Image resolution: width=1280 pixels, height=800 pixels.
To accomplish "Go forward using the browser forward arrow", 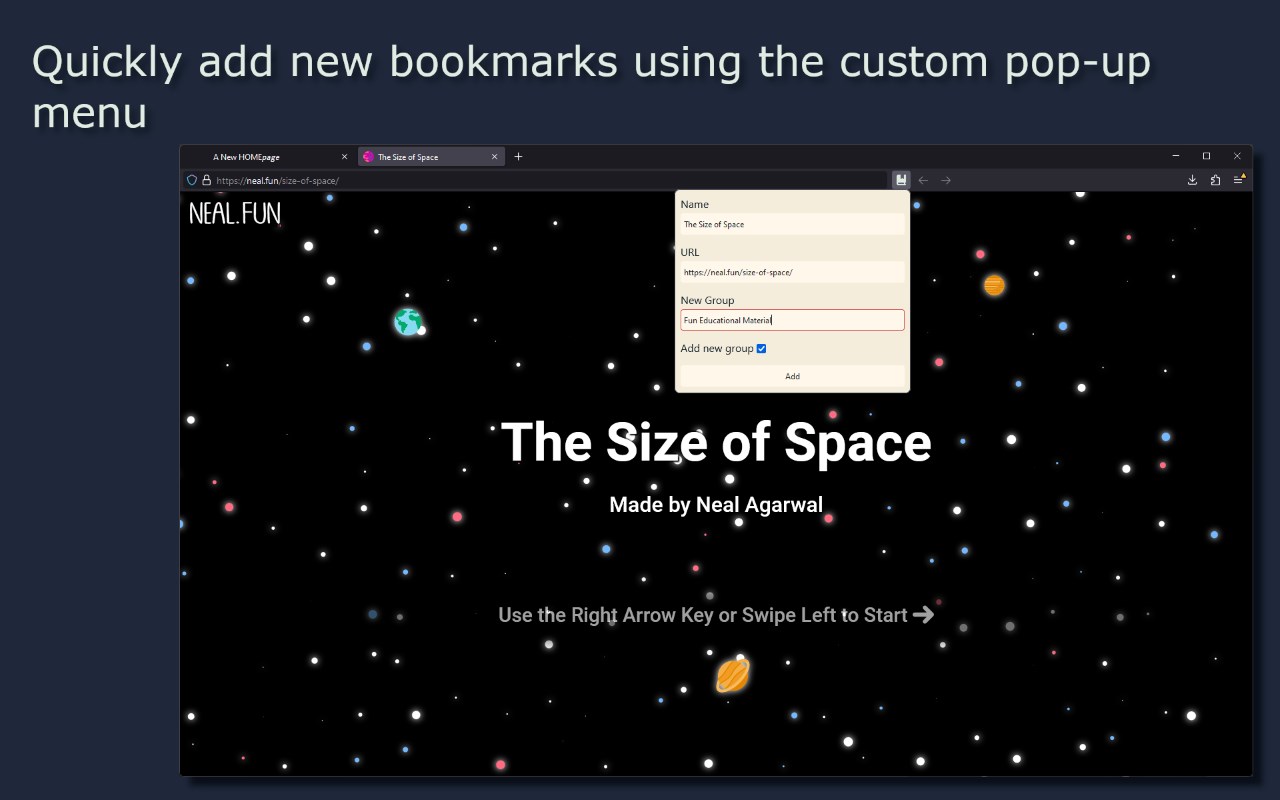I will tap(946, 180).
